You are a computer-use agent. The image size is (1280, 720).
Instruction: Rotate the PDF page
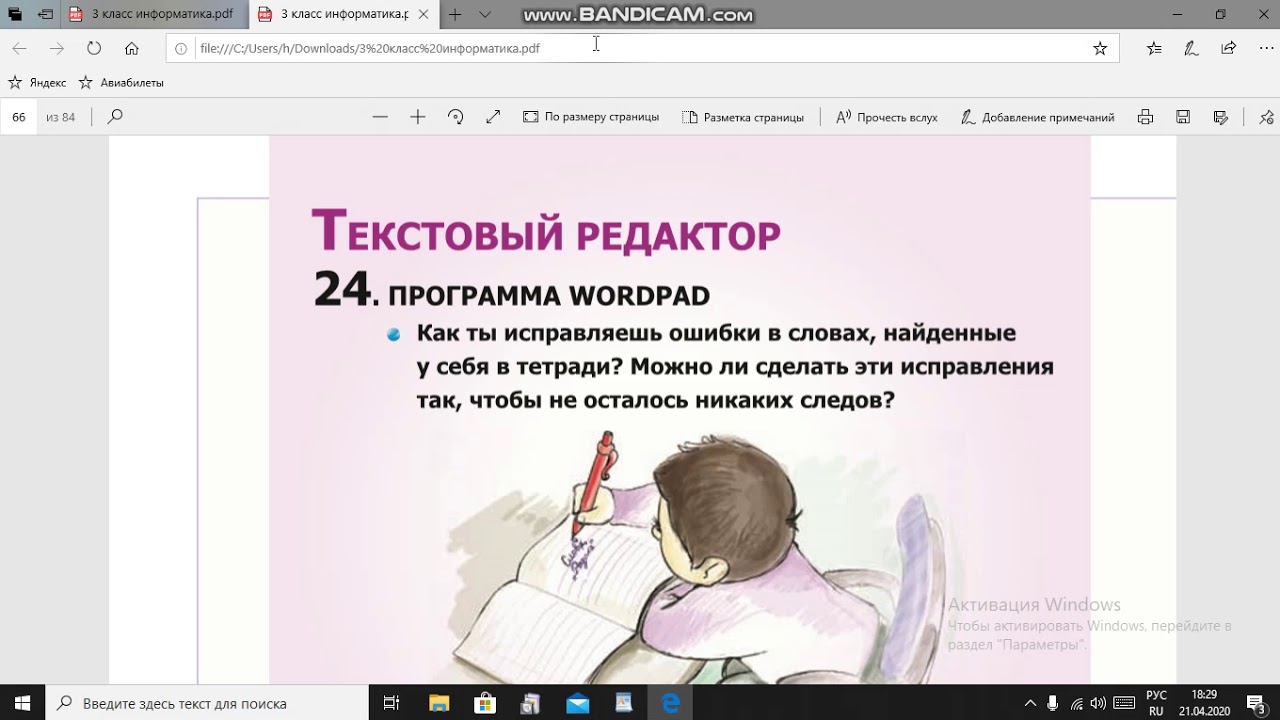pyautogui.click(x=456, y=117)
